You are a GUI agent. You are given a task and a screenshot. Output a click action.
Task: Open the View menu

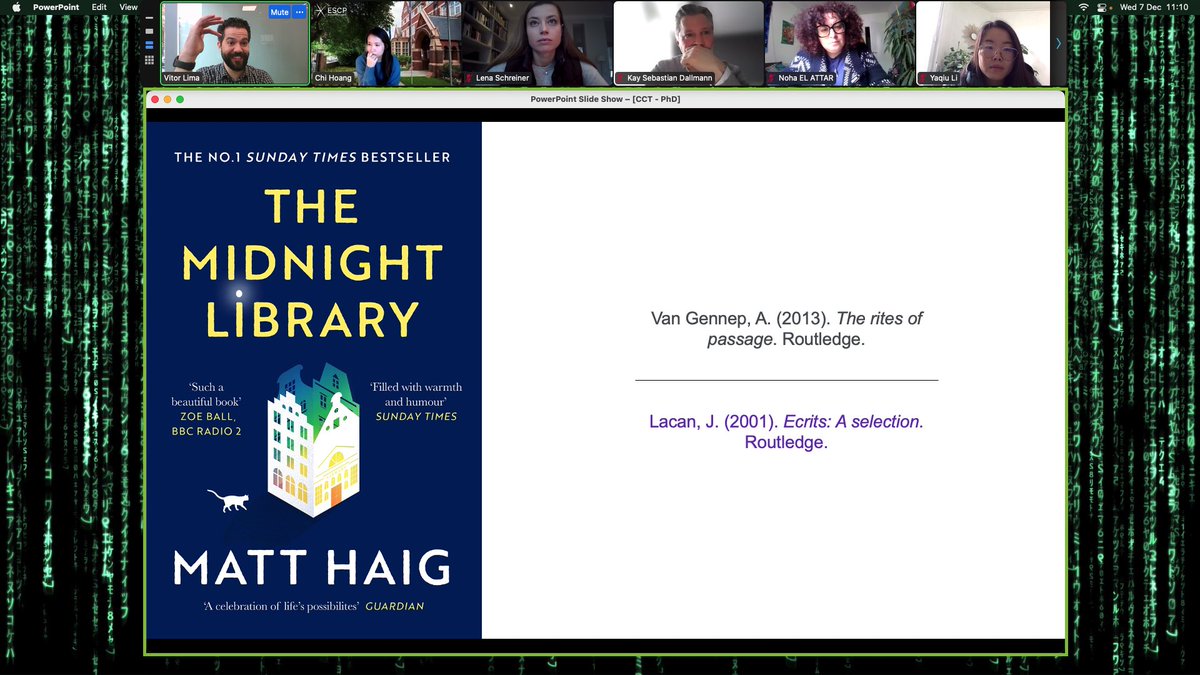coord(129,7)
